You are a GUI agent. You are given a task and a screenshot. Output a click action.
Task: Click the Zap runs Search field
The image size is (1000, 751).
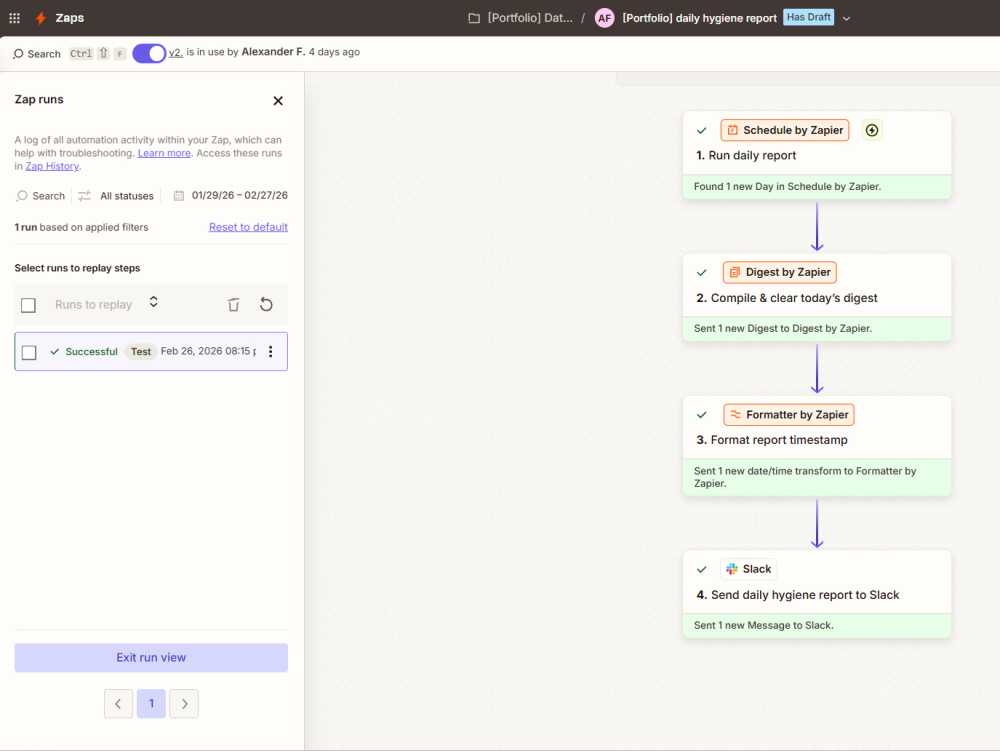[41, 196]
